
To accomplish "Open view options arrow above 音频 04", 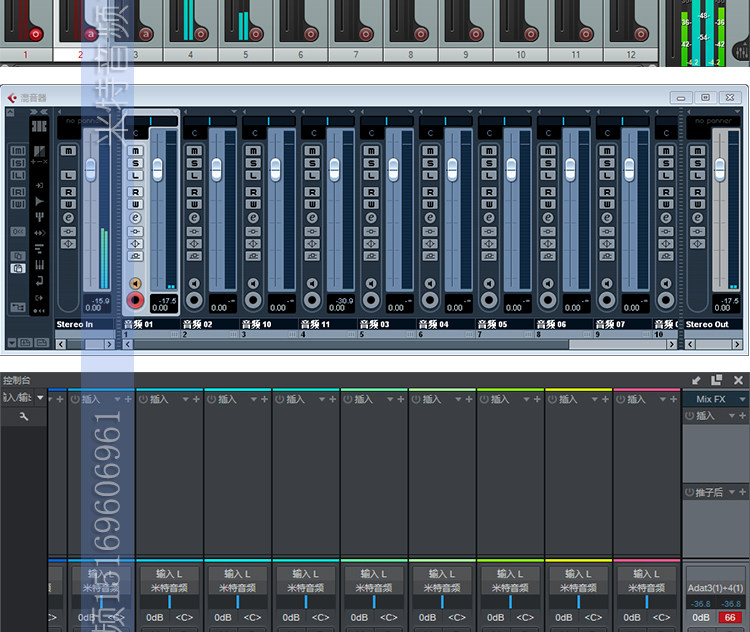I will coord(470,111).
